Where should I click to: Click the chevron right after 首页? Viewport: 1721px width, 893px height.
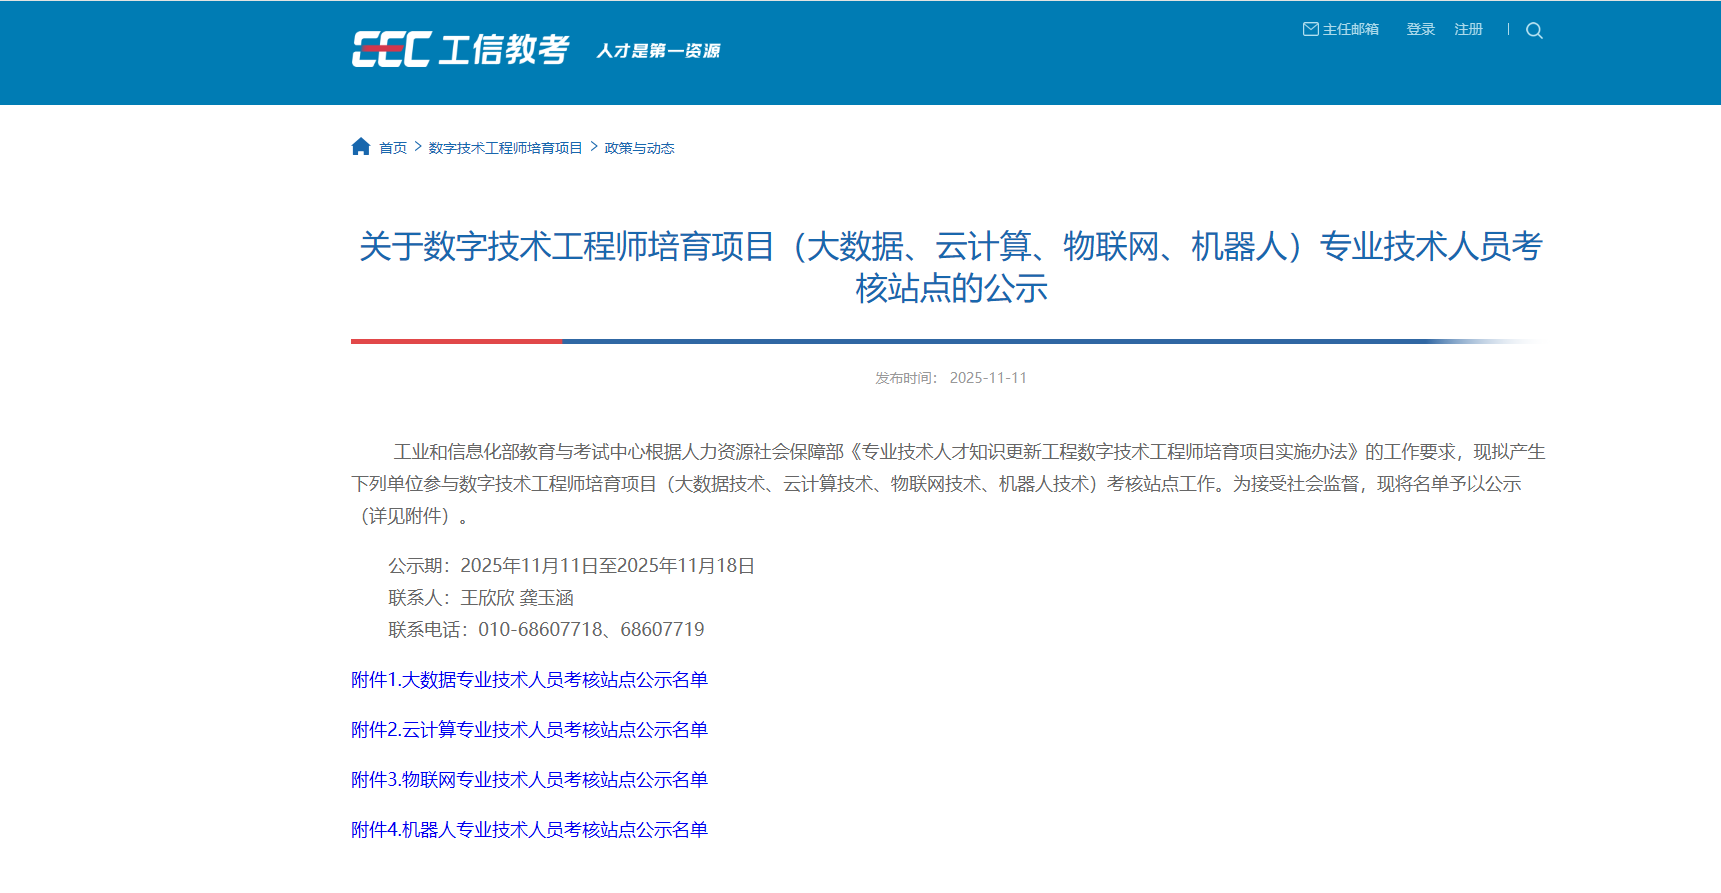pos(418,147)
